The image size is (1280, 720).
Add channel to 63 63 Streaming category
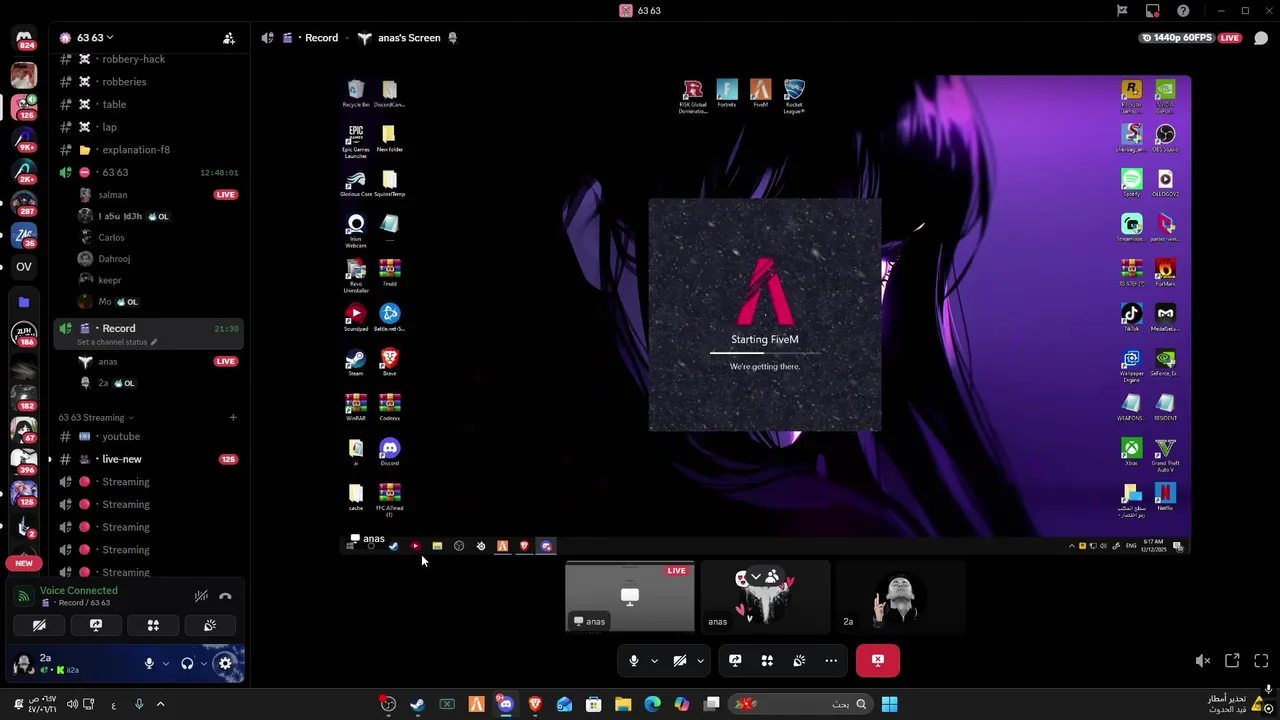[233, 417]
